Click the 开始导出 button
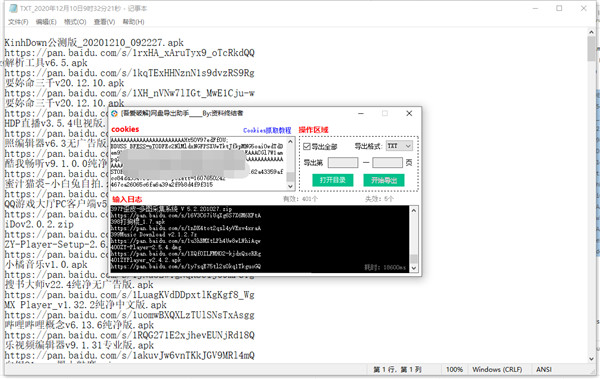Screen dimensions: 600x379 [384, 180]
